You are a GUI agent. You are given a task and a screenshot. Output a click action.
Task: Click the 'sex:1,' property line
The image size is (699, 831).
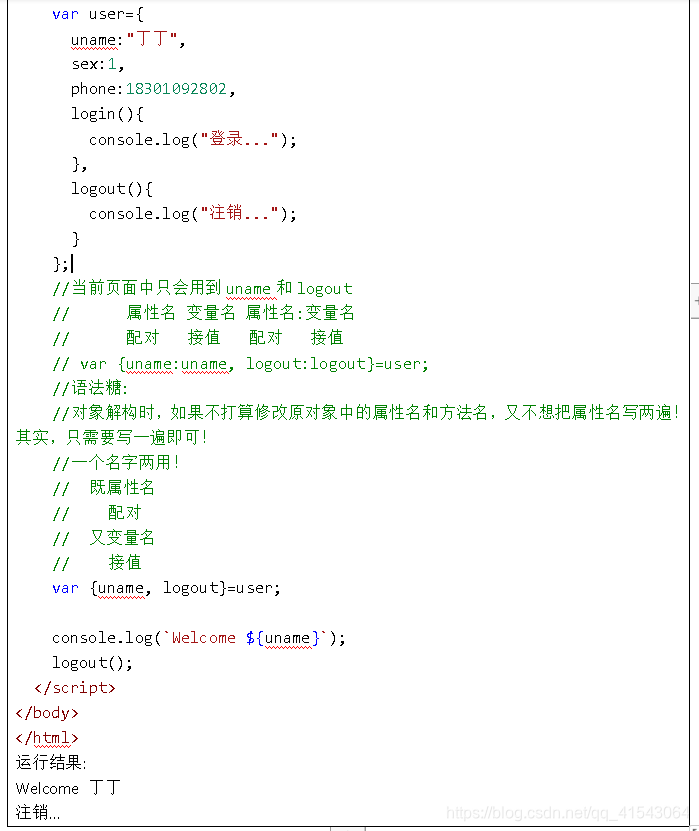coord(98,64)
